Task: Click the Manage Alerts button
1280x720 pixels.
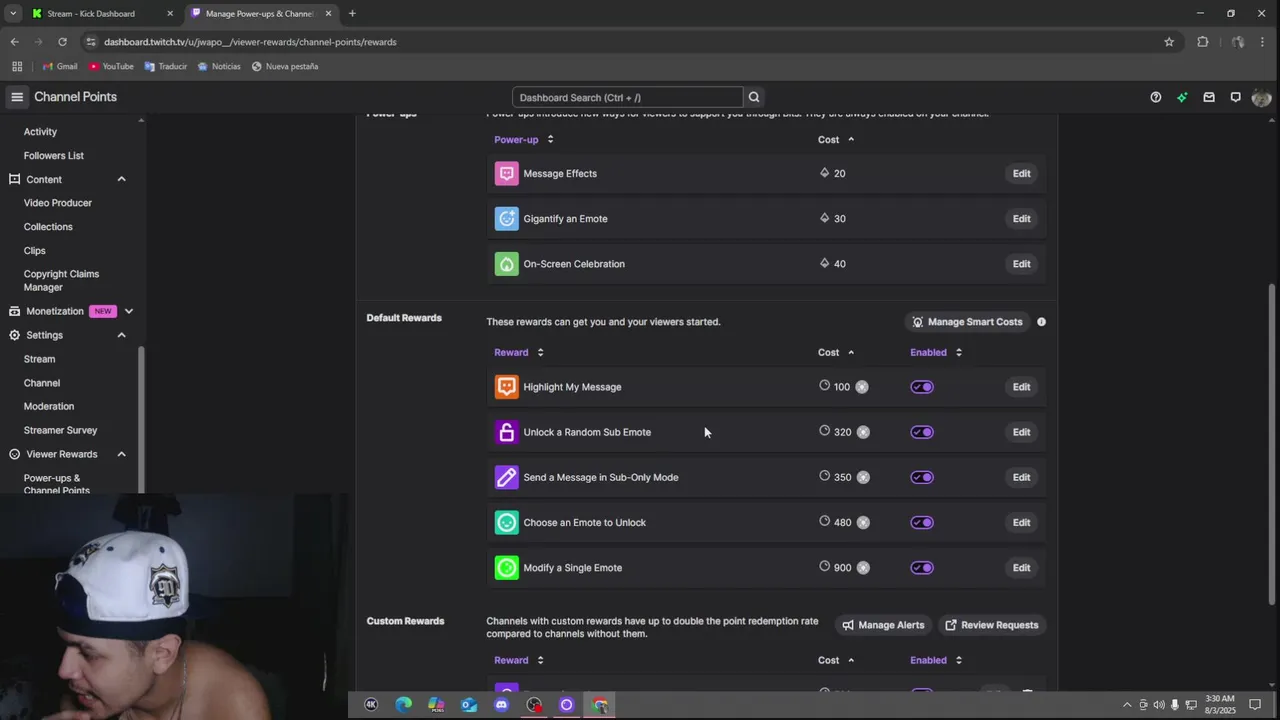Action: click(883, 625)
